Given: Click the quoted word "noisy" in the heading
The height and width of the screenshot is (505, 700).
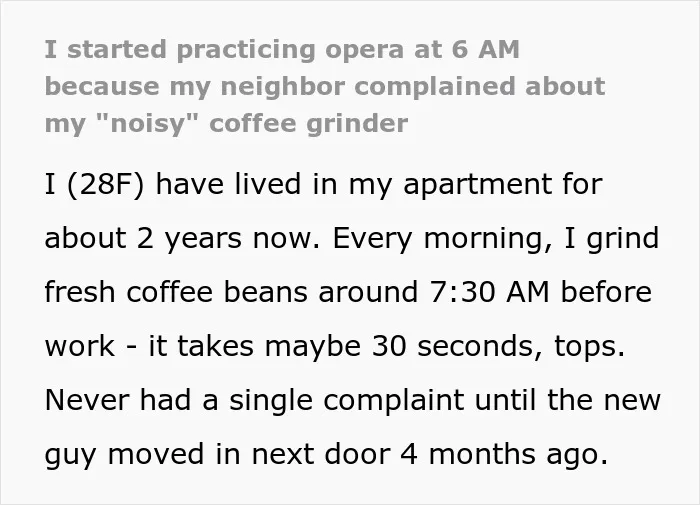Looking at the screenshot, I should [147, 124].
